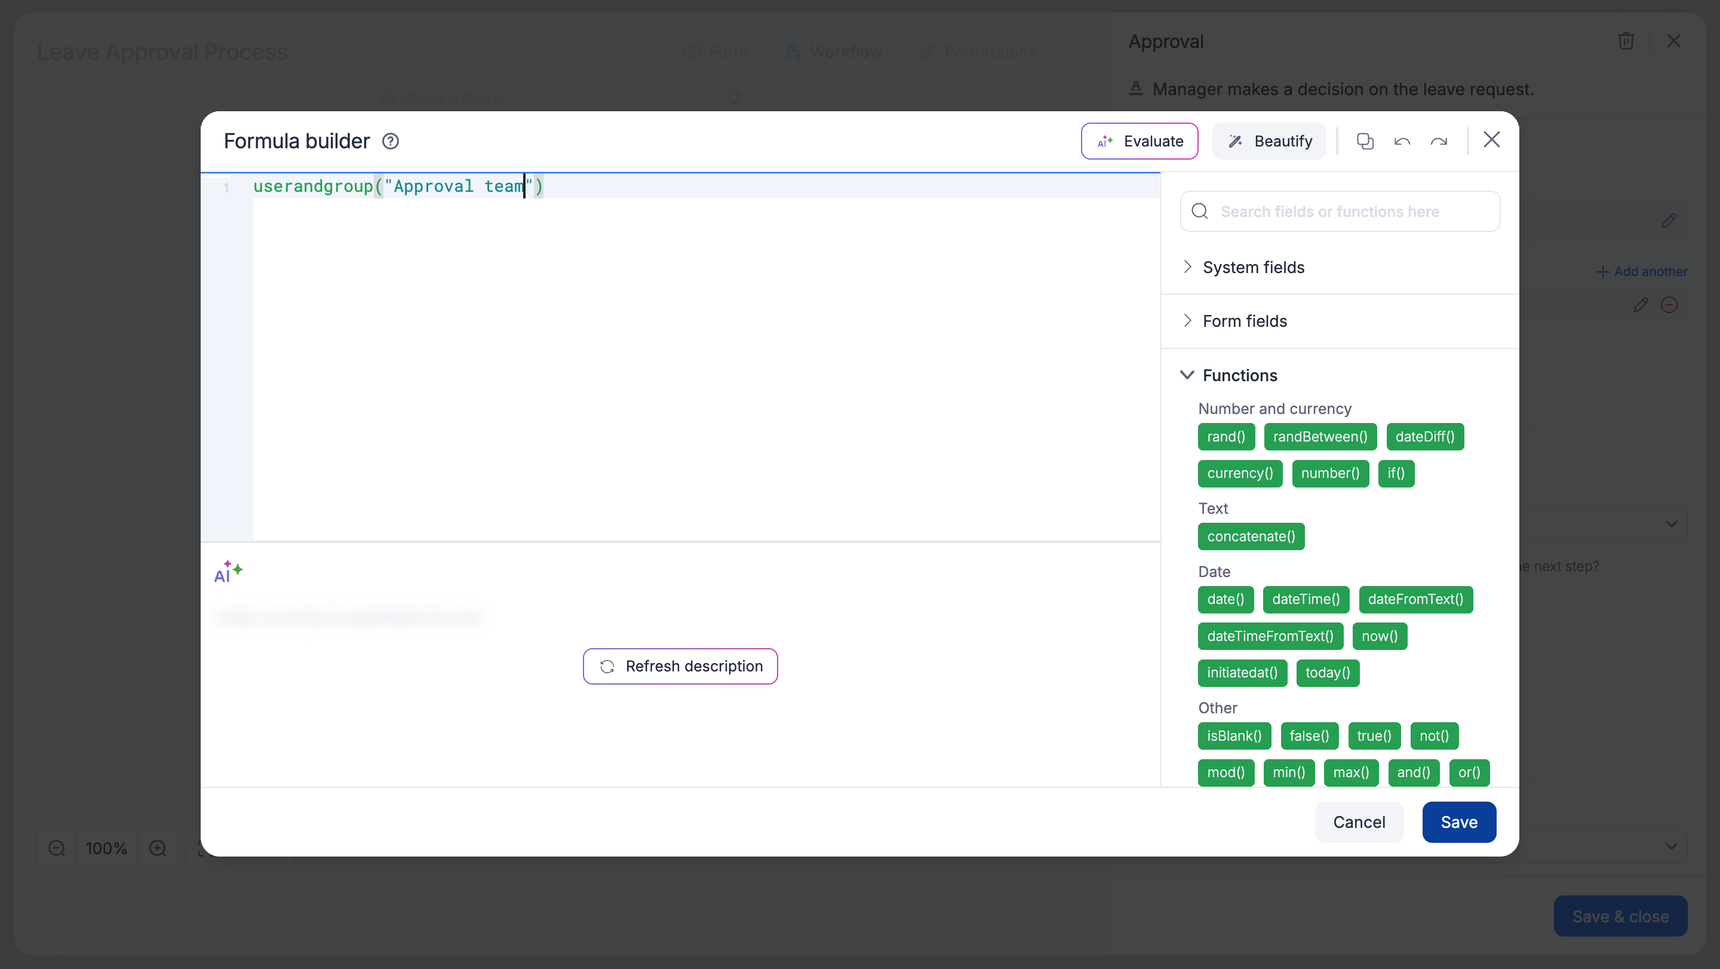Zoom out the workflow canvas
Image resolution: width=1720 pixels, height=969 pixels.
[57, 848]
